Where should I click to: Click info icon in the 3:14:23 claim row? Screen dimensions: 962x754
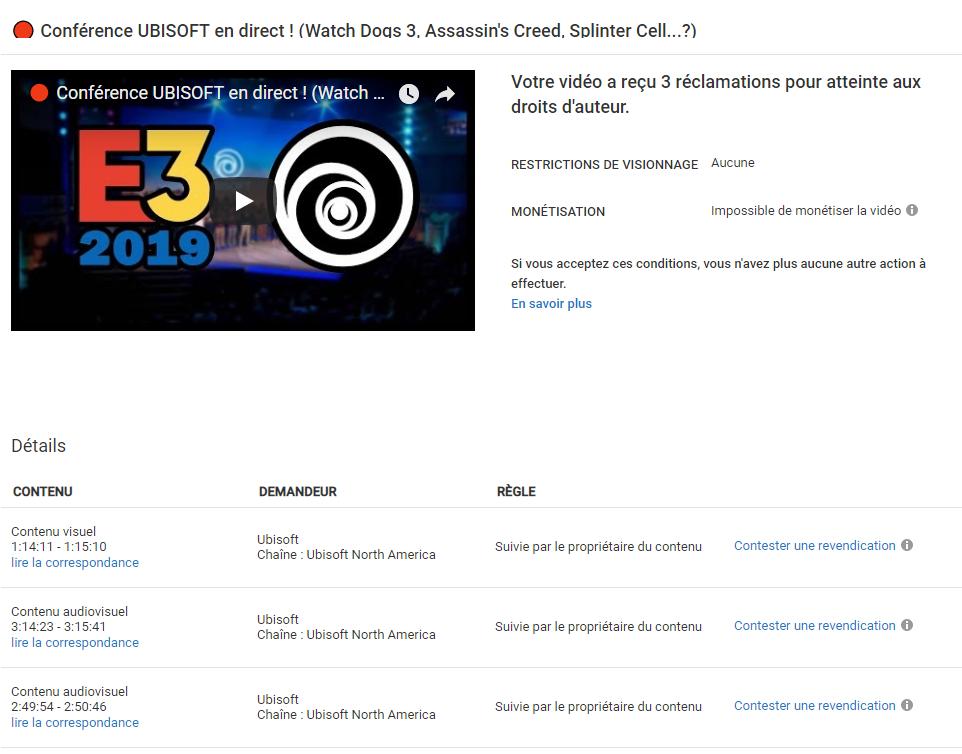tap(907, 625)
